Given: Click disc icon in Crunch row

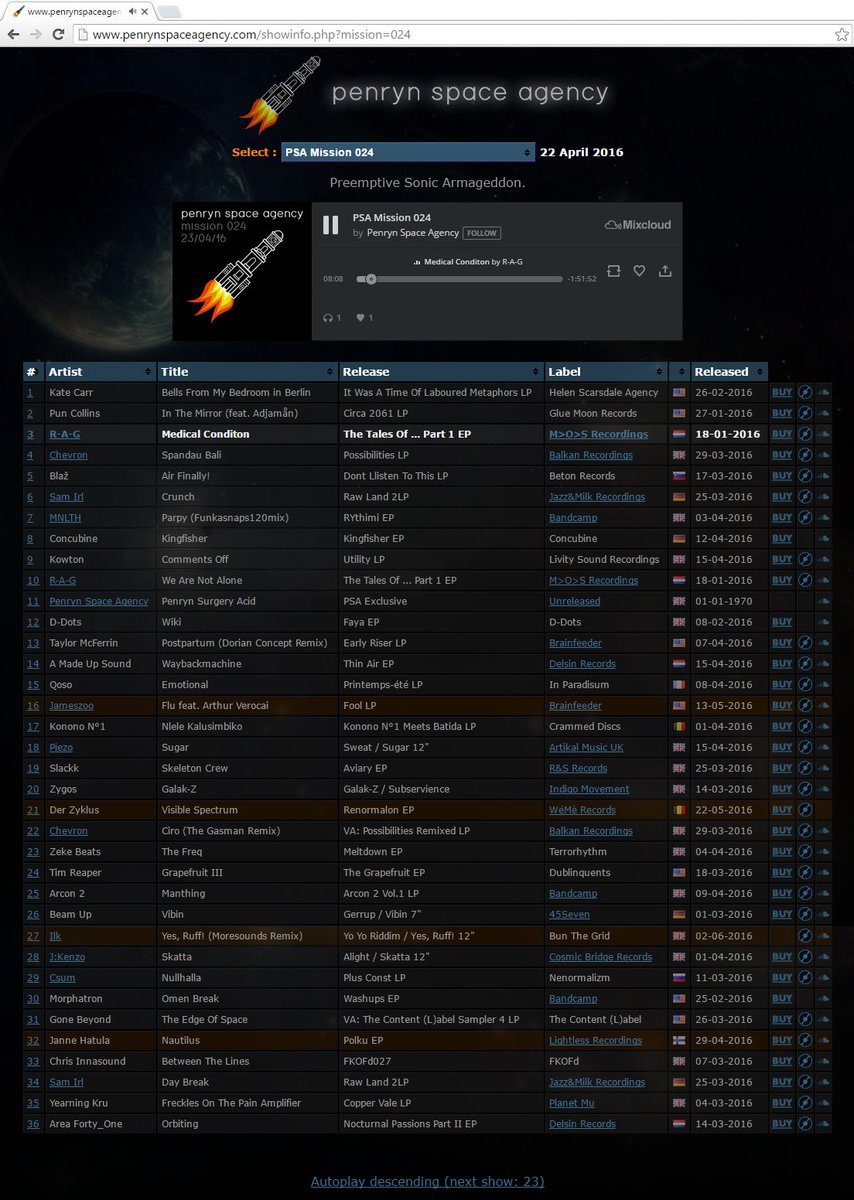Looking at the screenshot, I should click(804, 497).
